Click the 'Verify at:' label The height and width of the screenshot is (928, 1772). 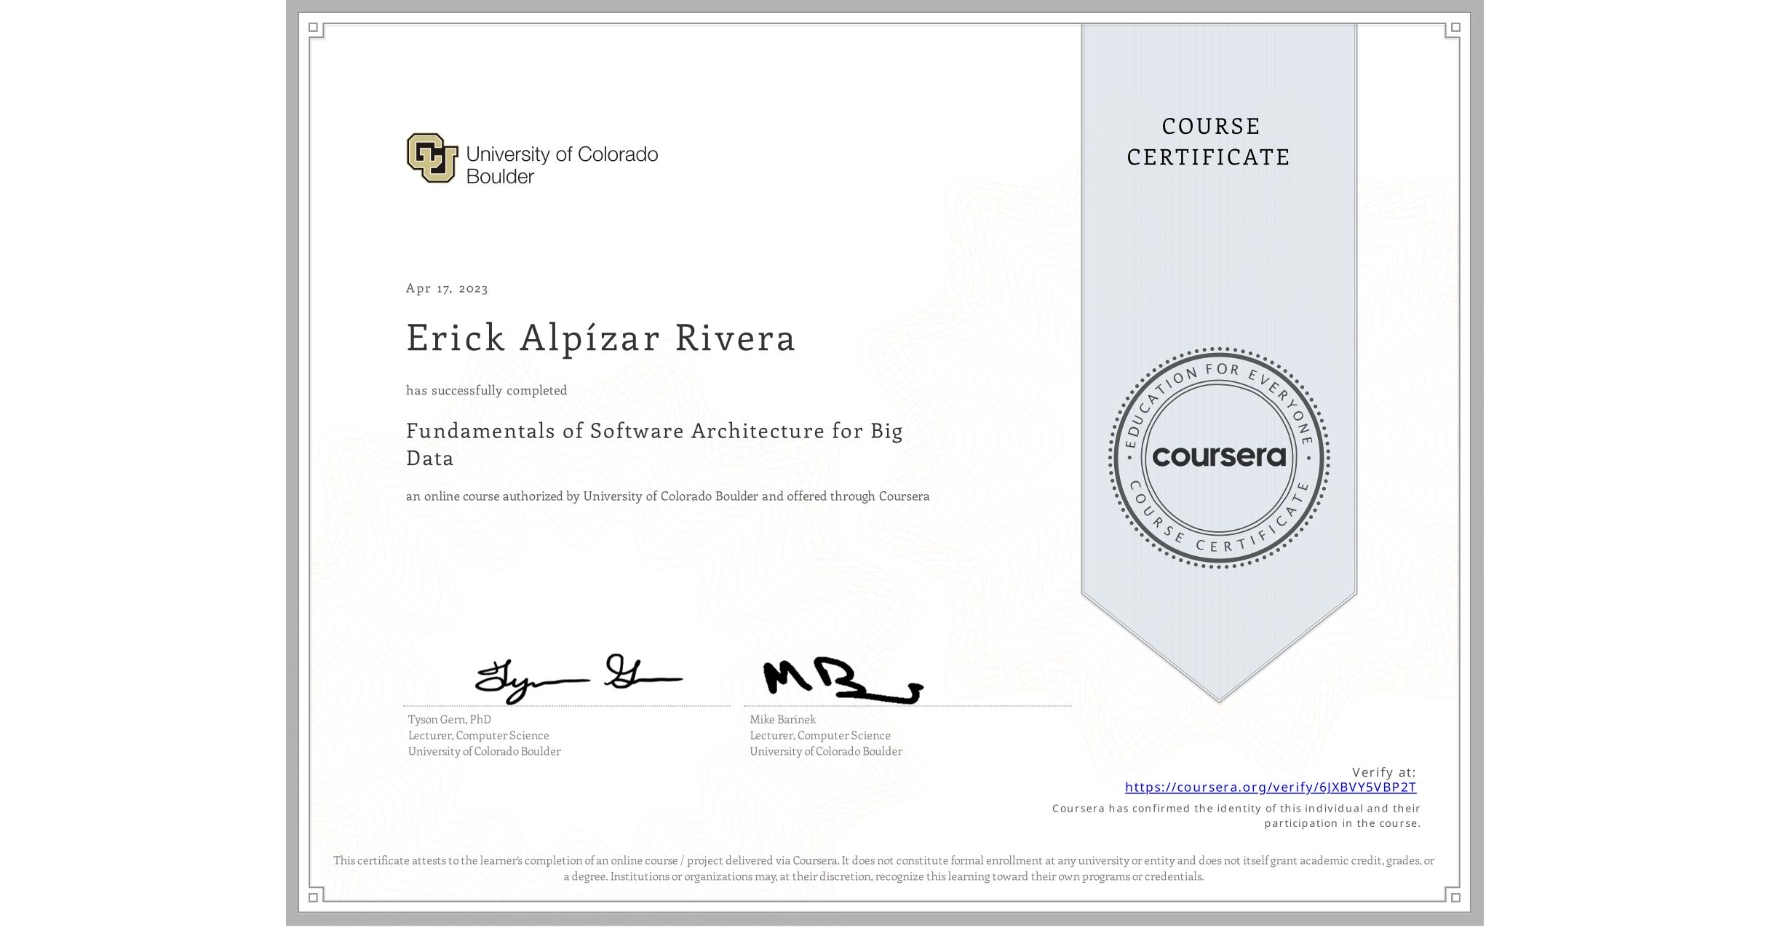1384,772
